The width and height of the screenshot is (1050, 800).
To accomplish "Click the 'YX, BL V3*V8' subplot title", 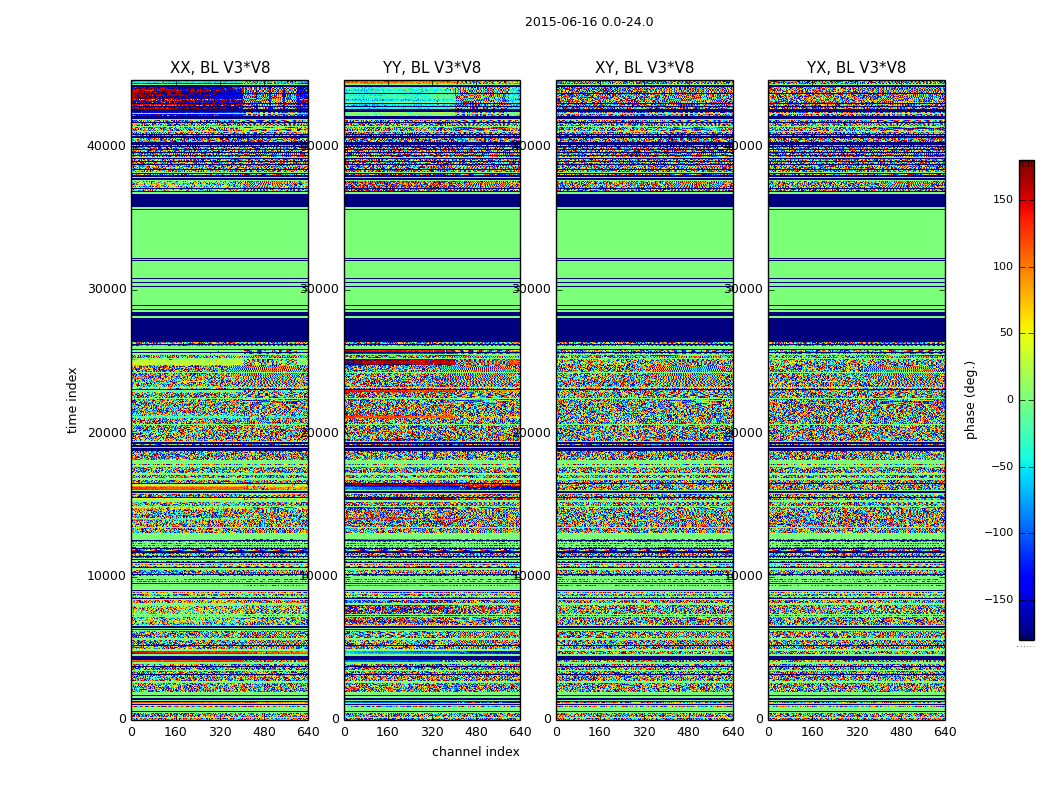I will pos(856,68).
